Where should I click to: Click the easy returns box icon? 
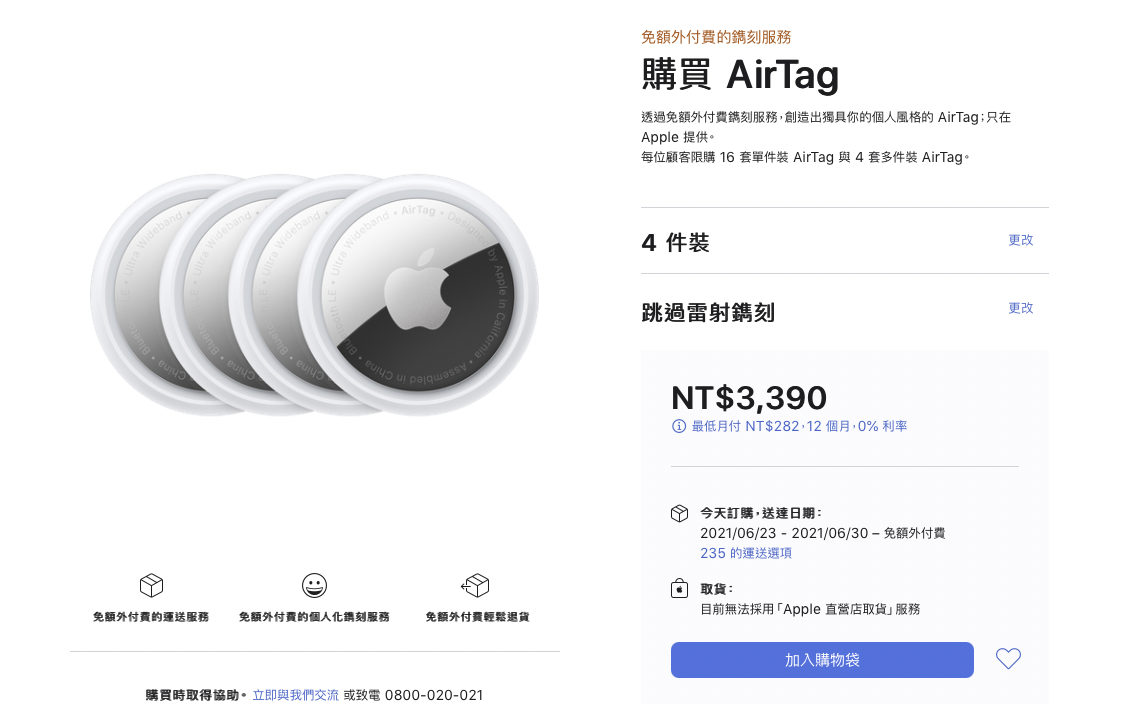(x=475, y=585)
